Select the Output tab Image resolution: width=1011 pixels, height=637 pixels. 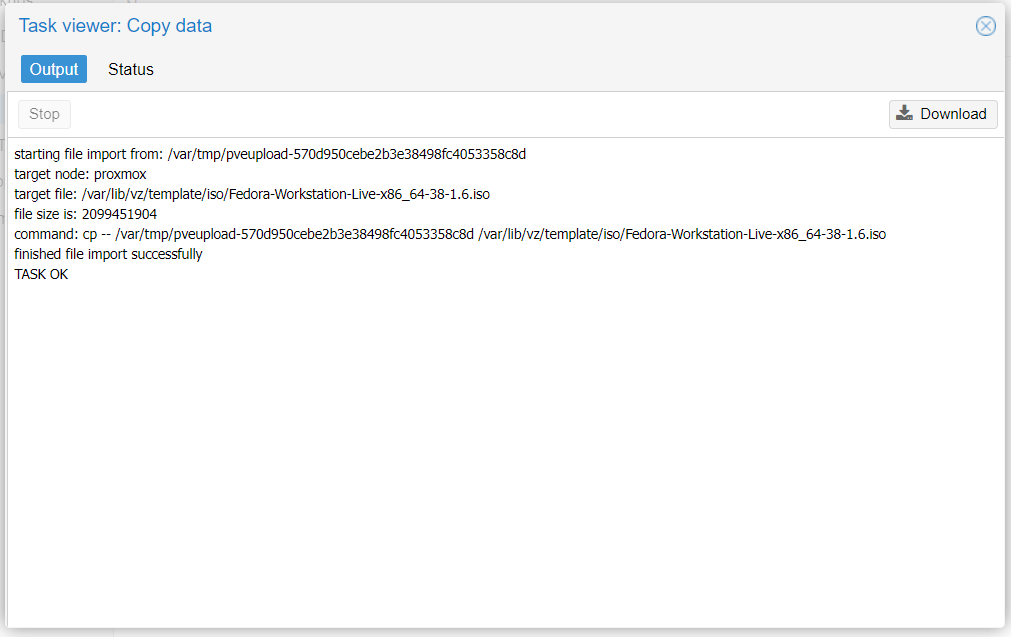click(x=54, y=69)
